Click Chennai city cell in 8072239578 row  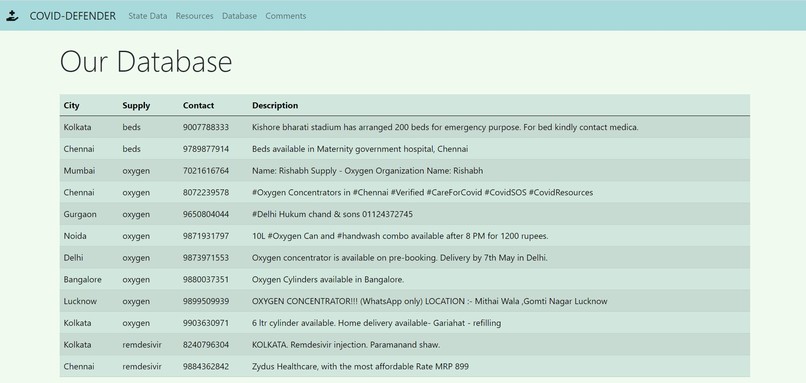(x=79, y=192)
